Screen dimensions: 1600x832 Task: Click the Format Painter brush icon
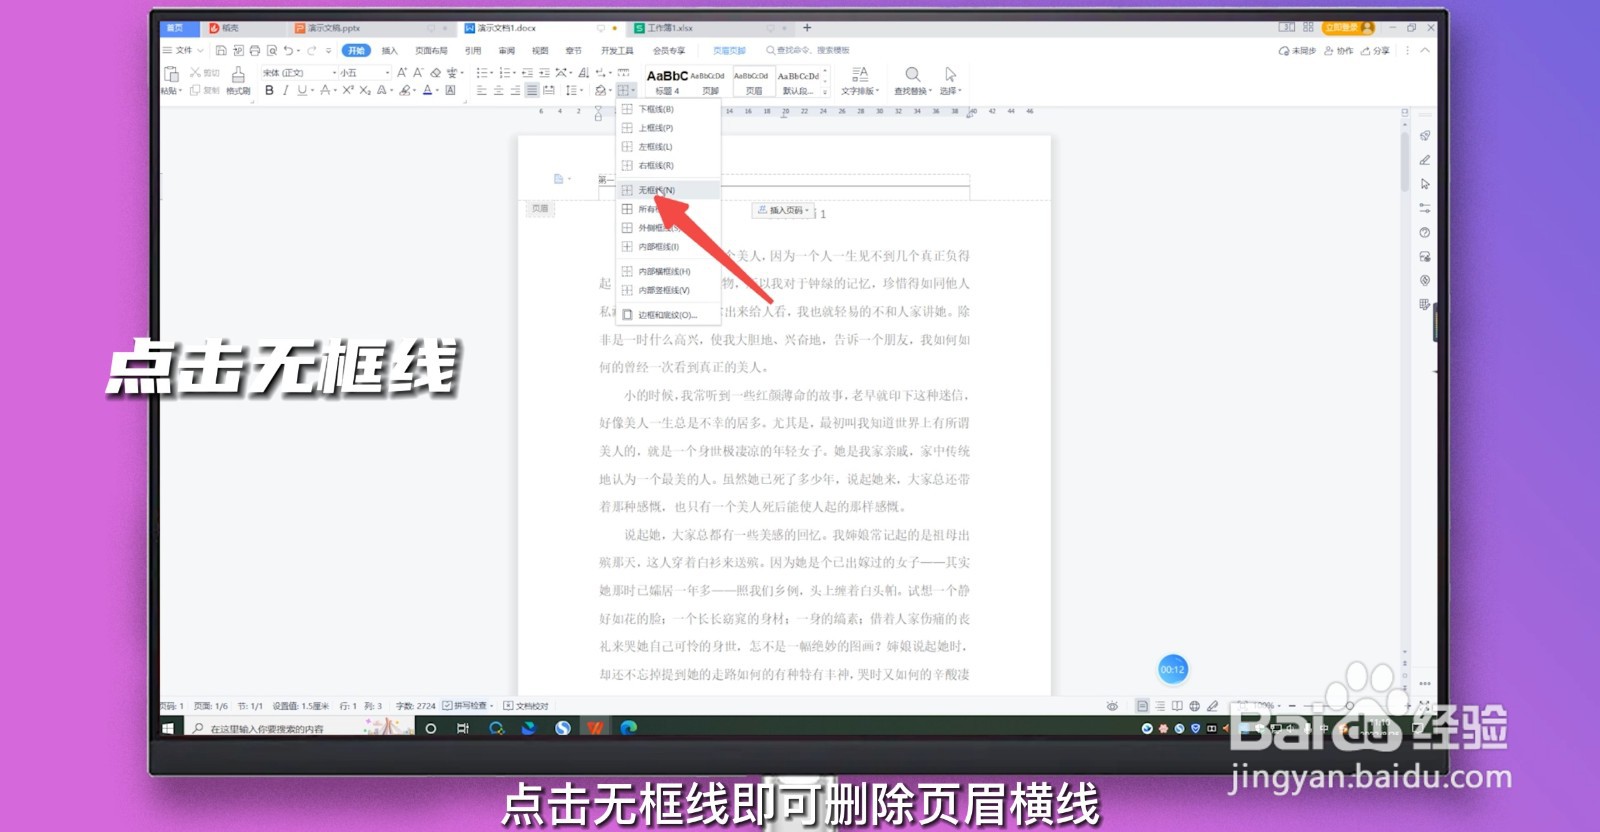pos(238,74)
